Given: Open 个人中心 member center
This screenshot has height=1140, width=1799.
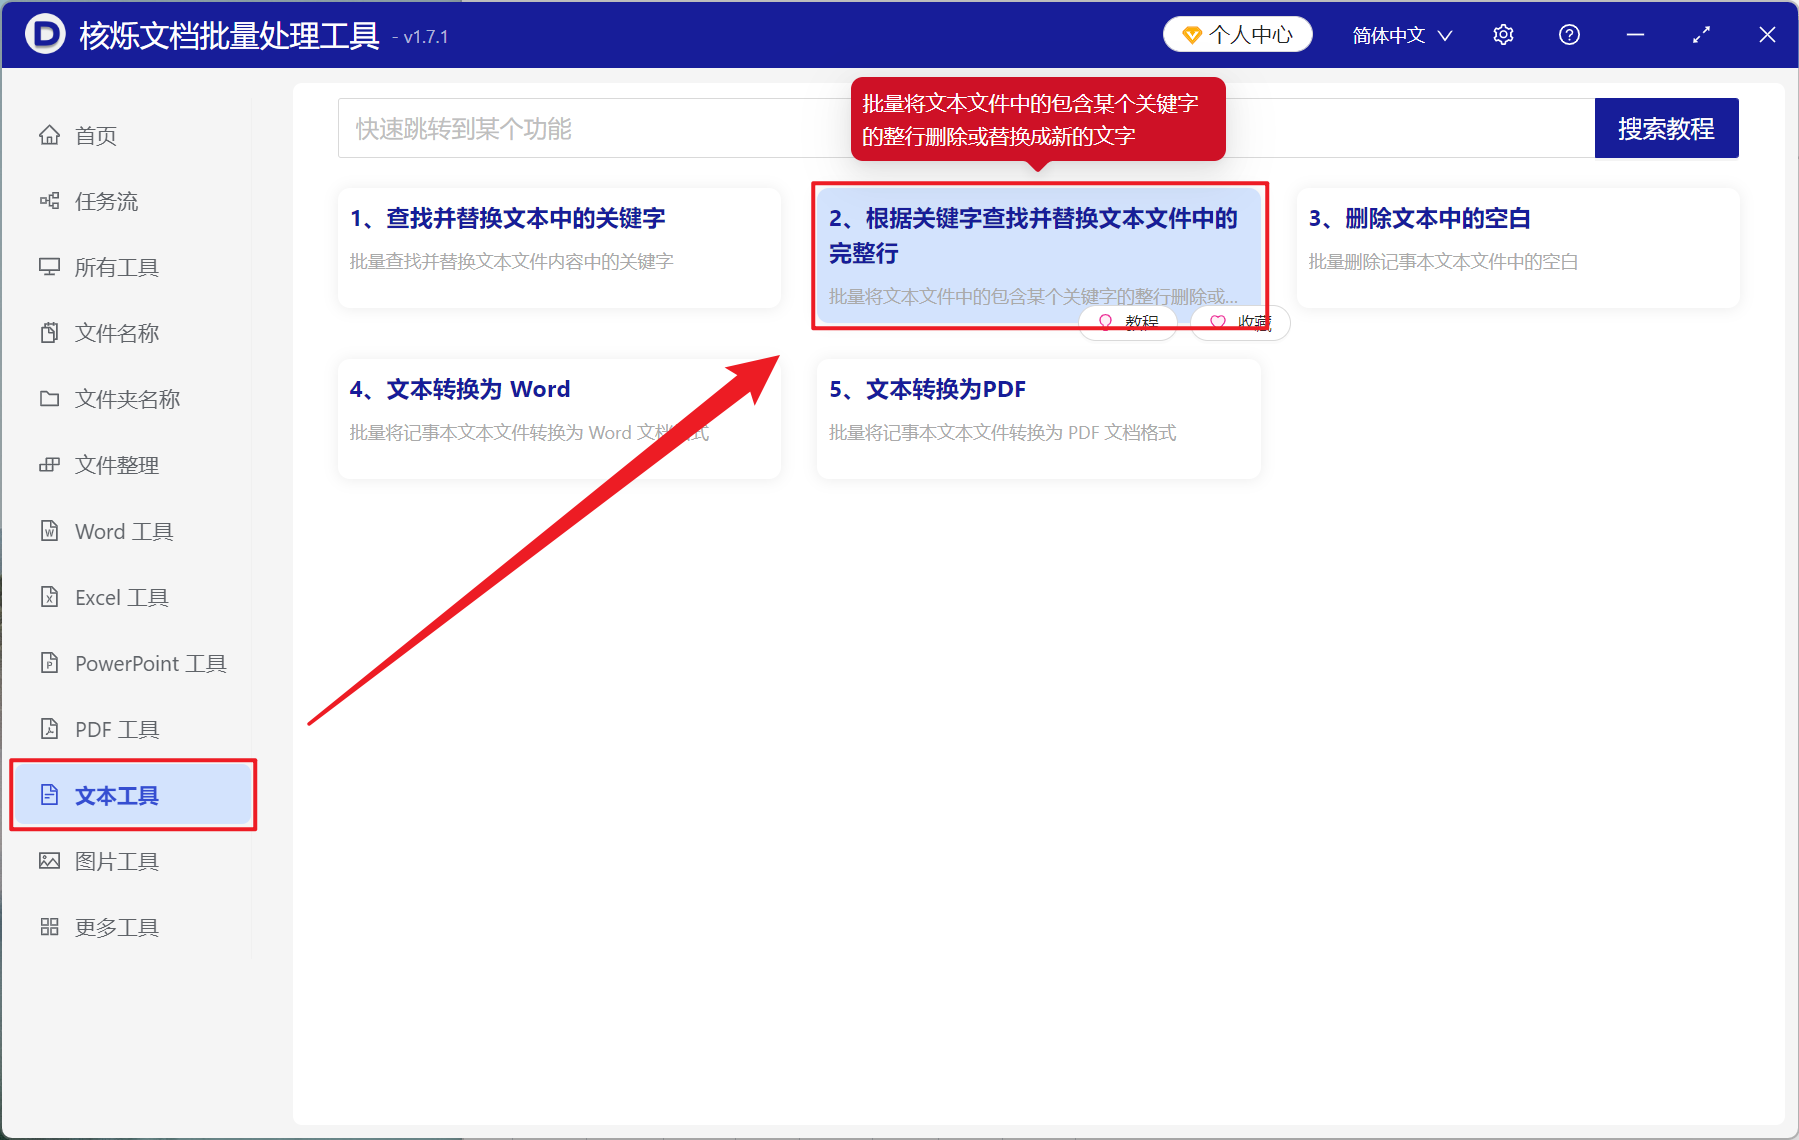Looking at the screenshot, I should pos(1237,33).
